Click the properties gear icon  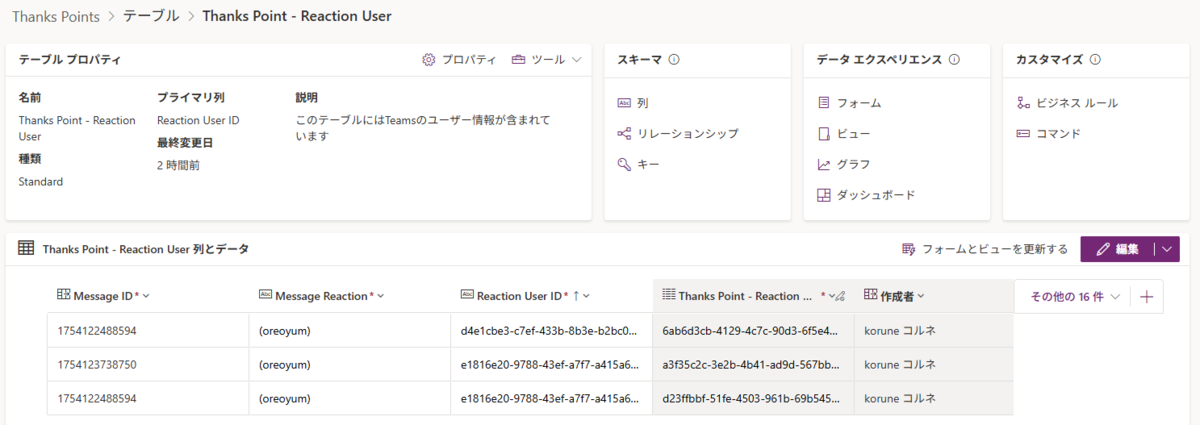pyautogui.click(x=429, y=60)
